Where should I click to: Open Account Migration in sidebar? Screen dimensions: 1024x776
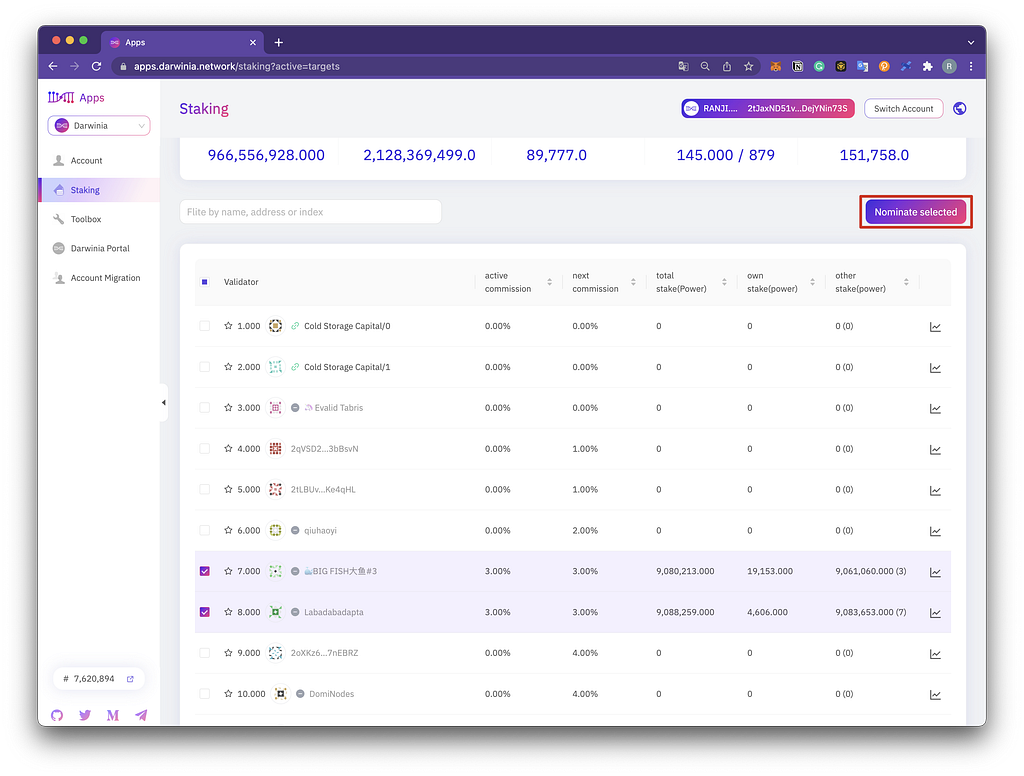99,278
